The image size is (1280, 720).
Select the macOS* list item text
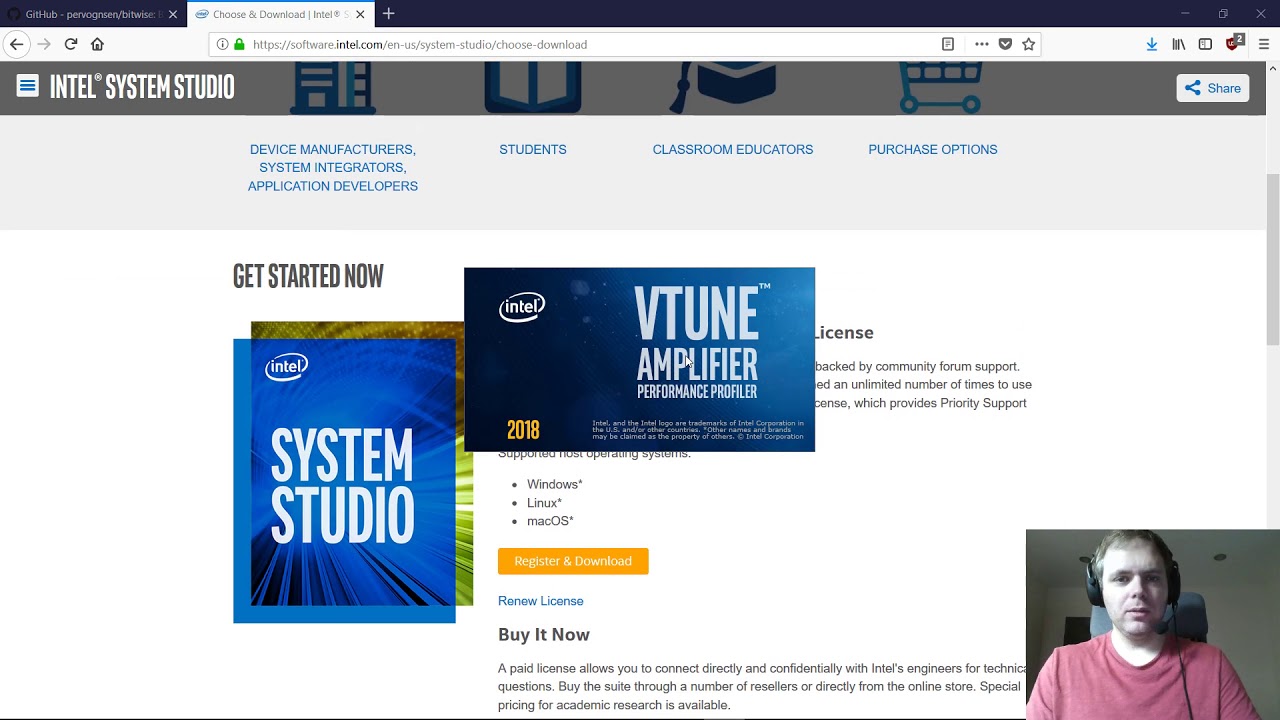(550, 521)
